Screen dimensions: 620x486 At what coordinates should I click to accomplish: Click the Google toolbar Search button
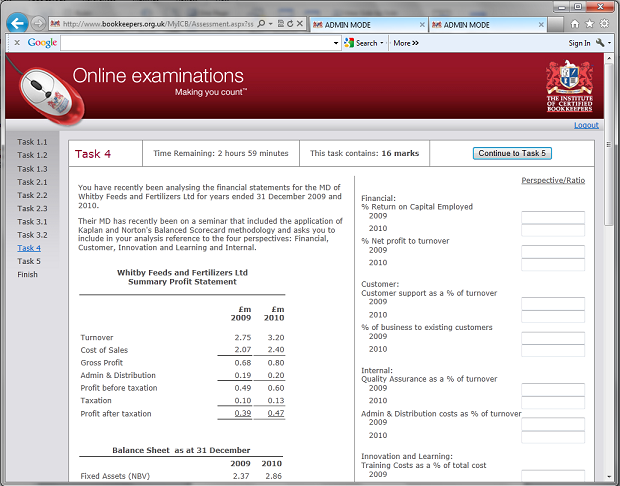[361, 43]
